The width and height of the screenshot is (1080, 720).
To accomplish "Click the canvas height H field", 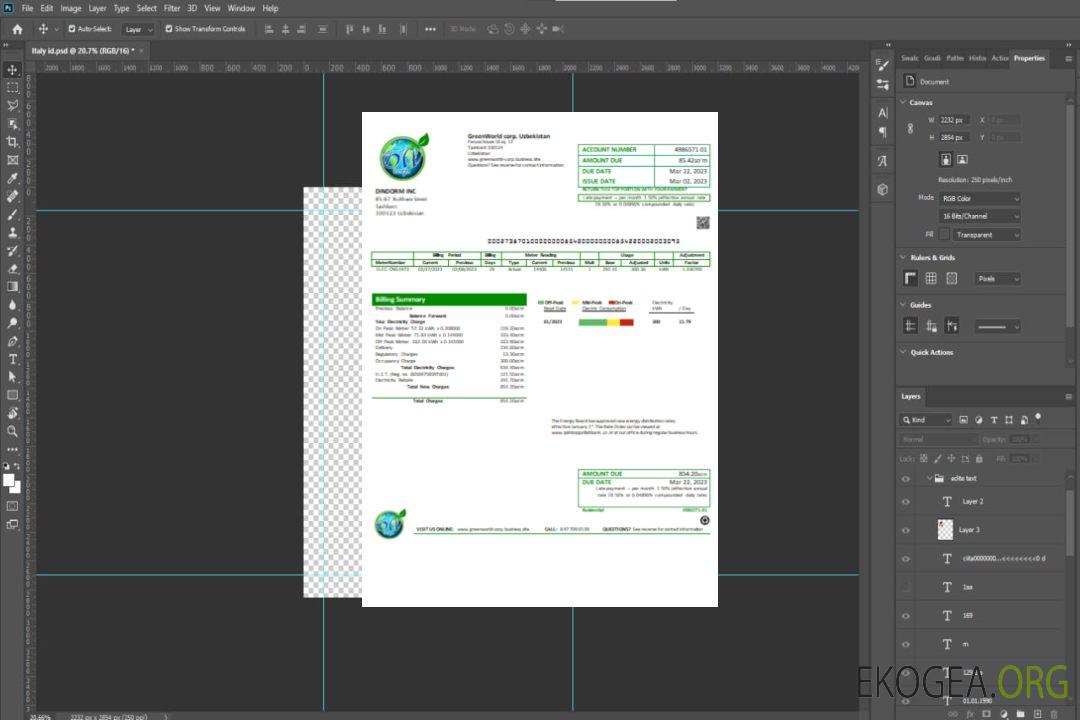I will tap(955, 138).
